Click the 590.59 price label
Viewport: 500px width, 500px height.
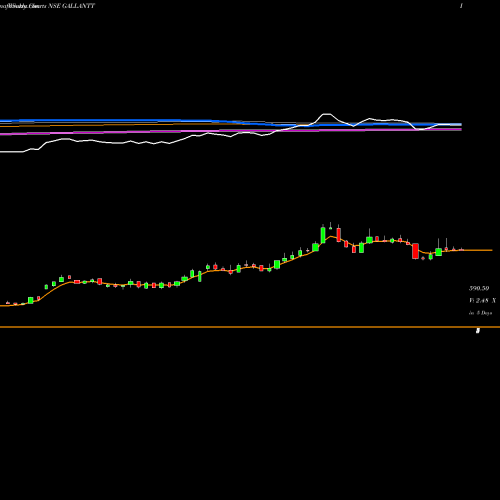pos(479,288)
